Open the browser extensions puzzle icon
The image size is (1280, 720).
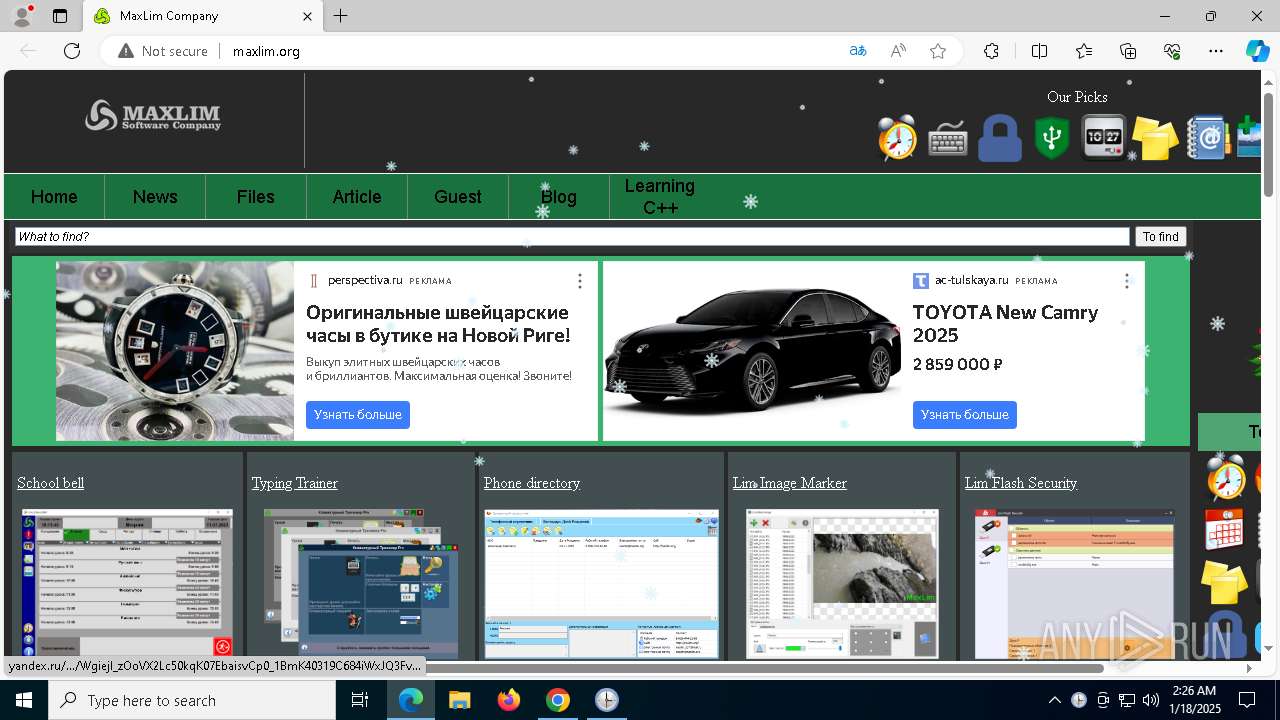pos(991,51)
